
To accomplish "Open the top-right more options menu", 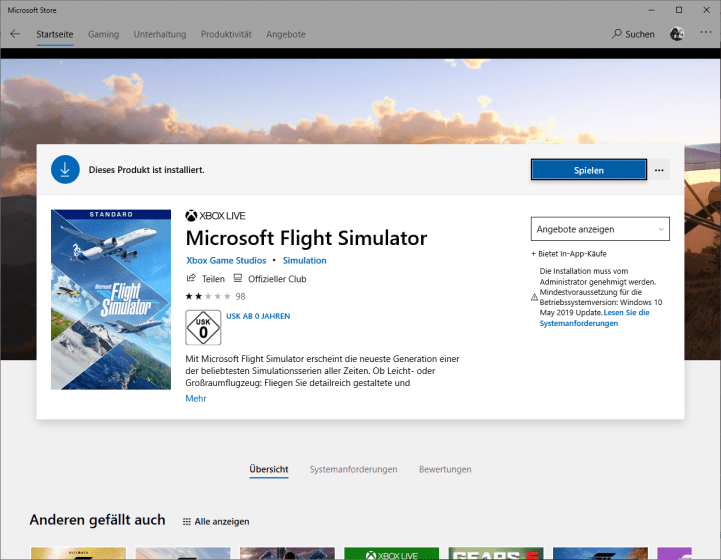I will (x=706, y=32).
